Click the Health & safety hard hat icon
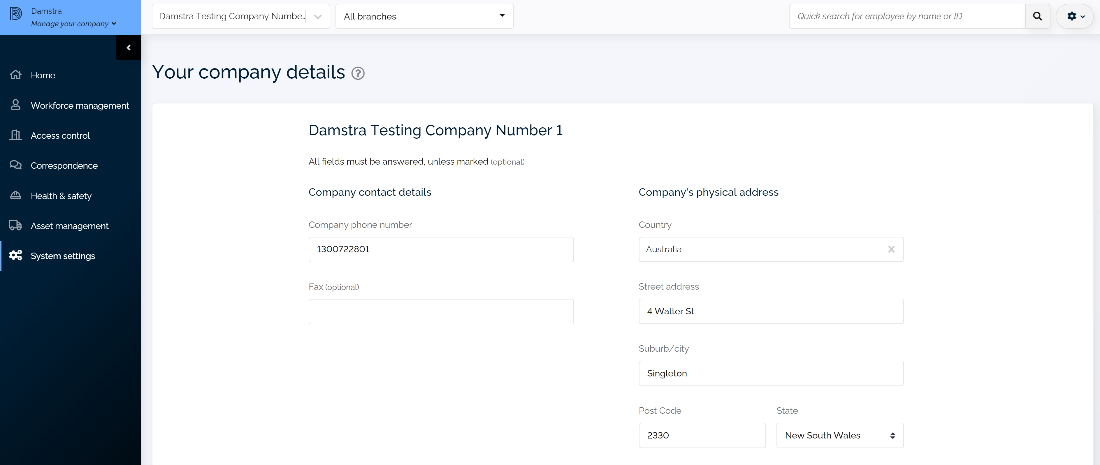This screenshot has height=465, width=1100. click(15, 196)
